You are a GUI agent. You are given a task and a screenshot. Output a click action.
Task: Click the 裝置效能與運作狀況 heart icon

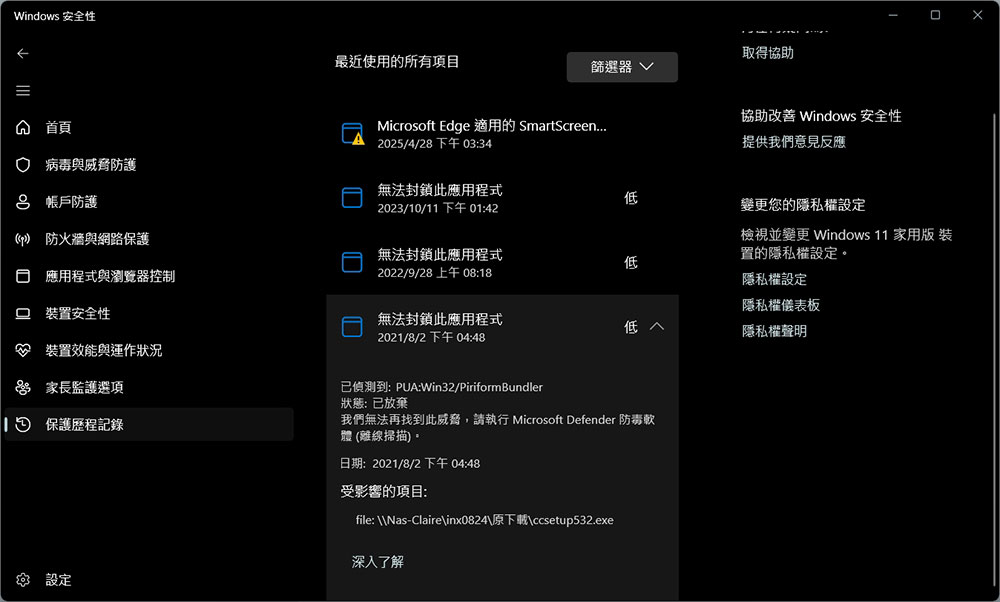coord(23,351)
